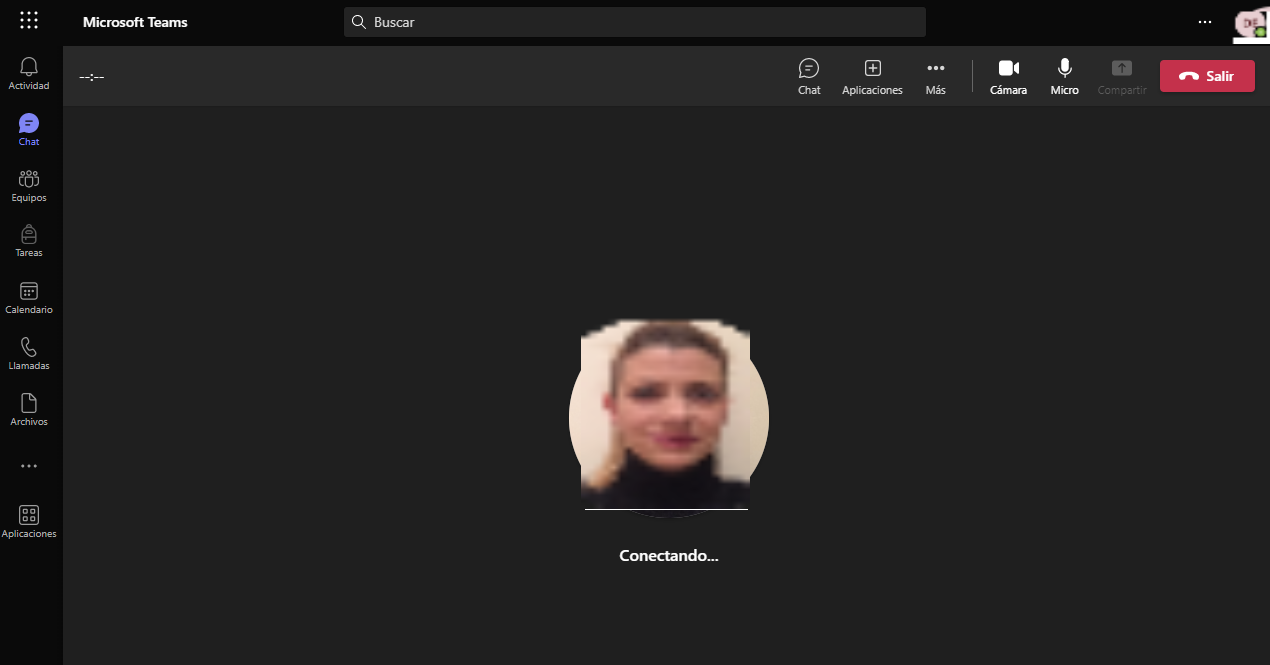Viewport: 1270px width, 665px height.
Task: Click the Buscar search field
Action: [635, 22]
